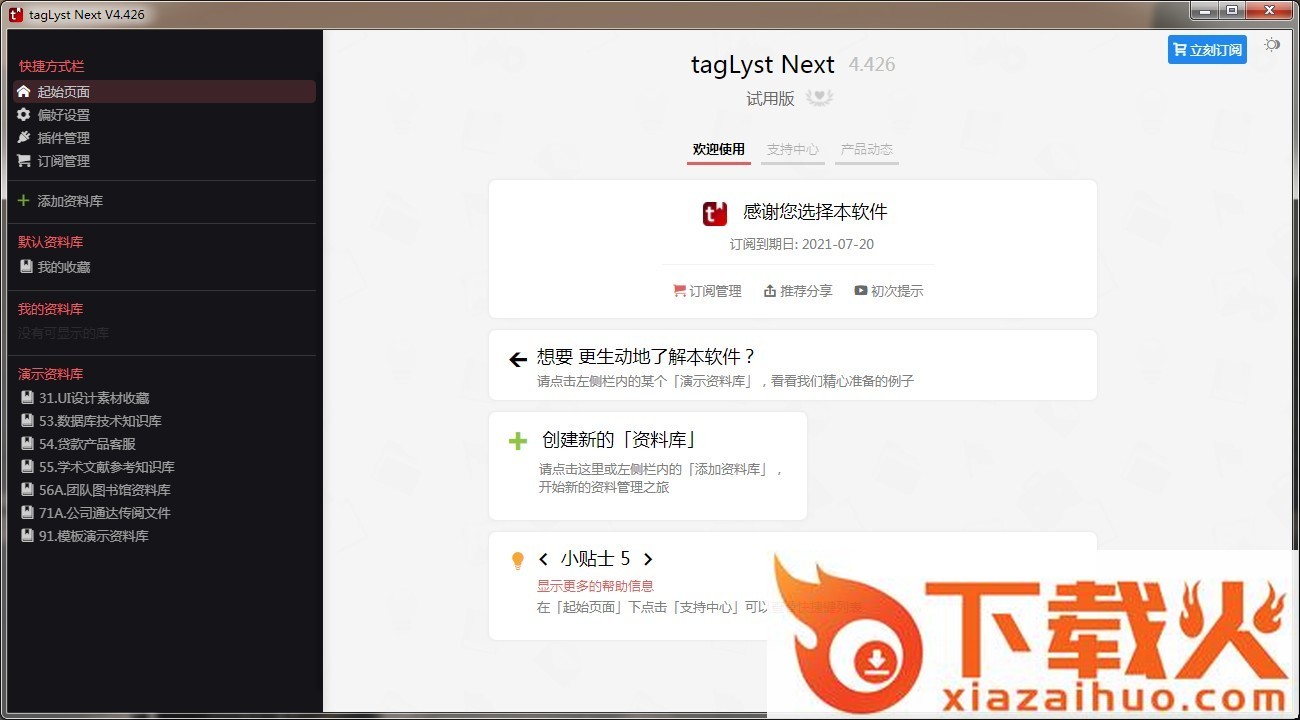Click the 推荐分享 share link
The image size is (1300, 720).
point(798,291)
